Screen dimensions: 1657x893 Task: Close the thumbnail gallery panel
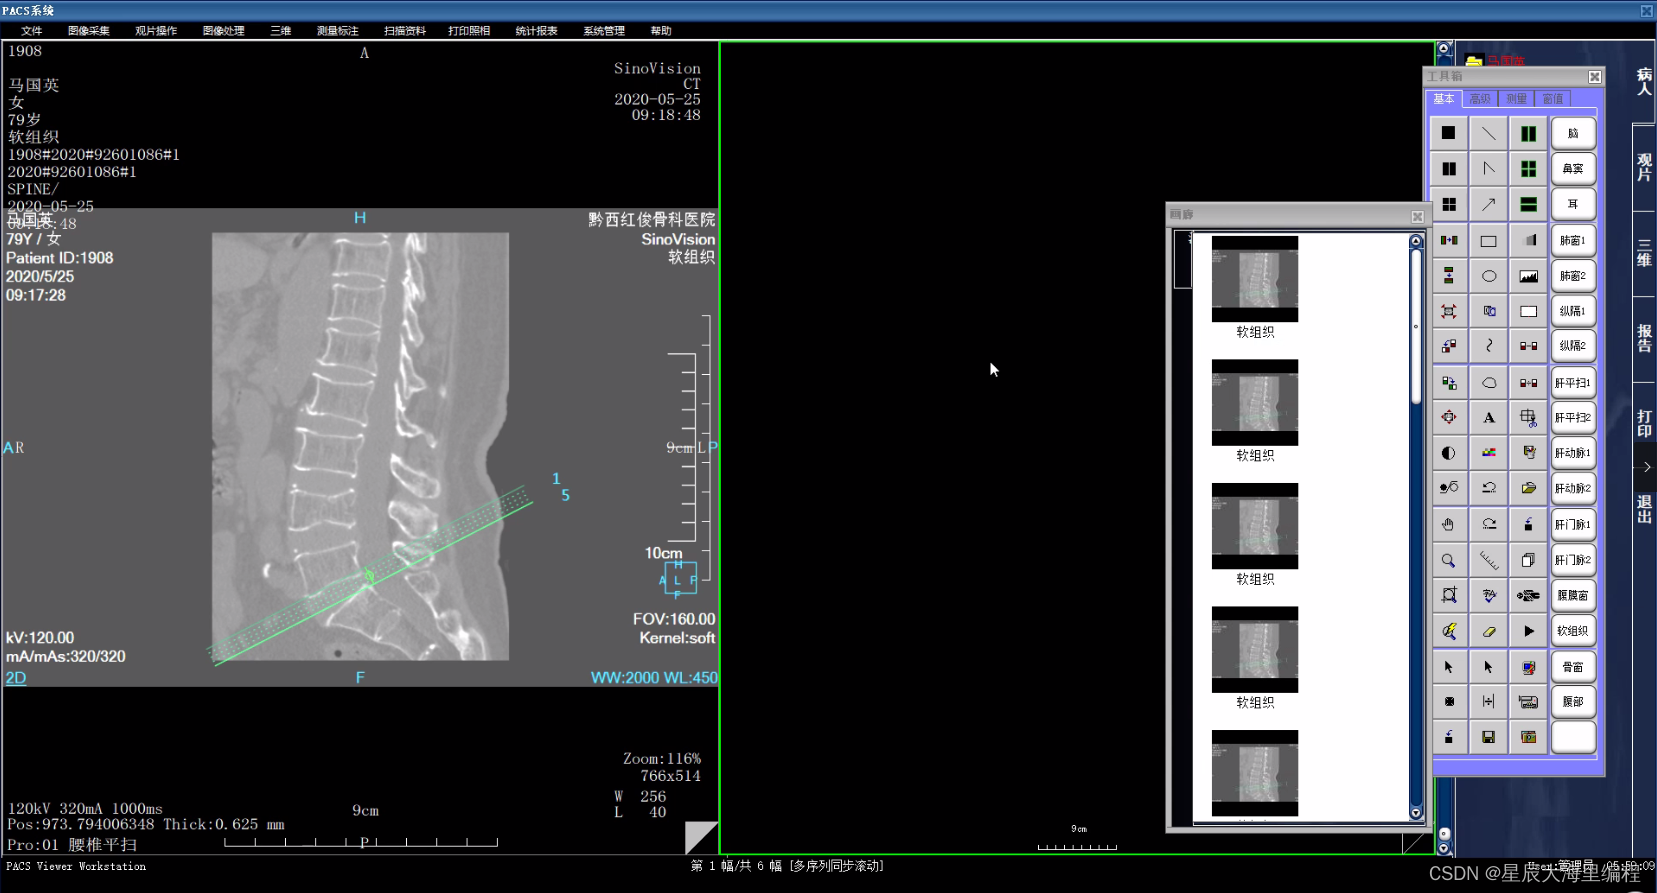coord(1417,216)
